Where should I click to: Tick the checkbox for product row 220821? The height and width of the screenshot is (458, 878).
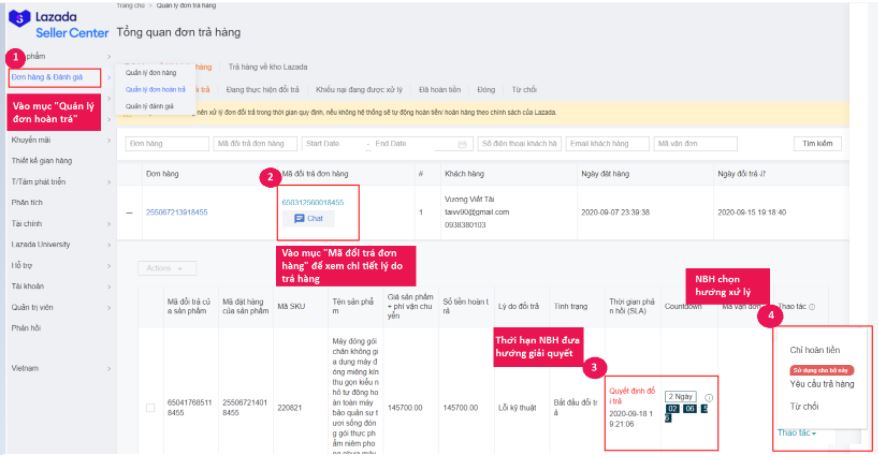pos(150,407)
